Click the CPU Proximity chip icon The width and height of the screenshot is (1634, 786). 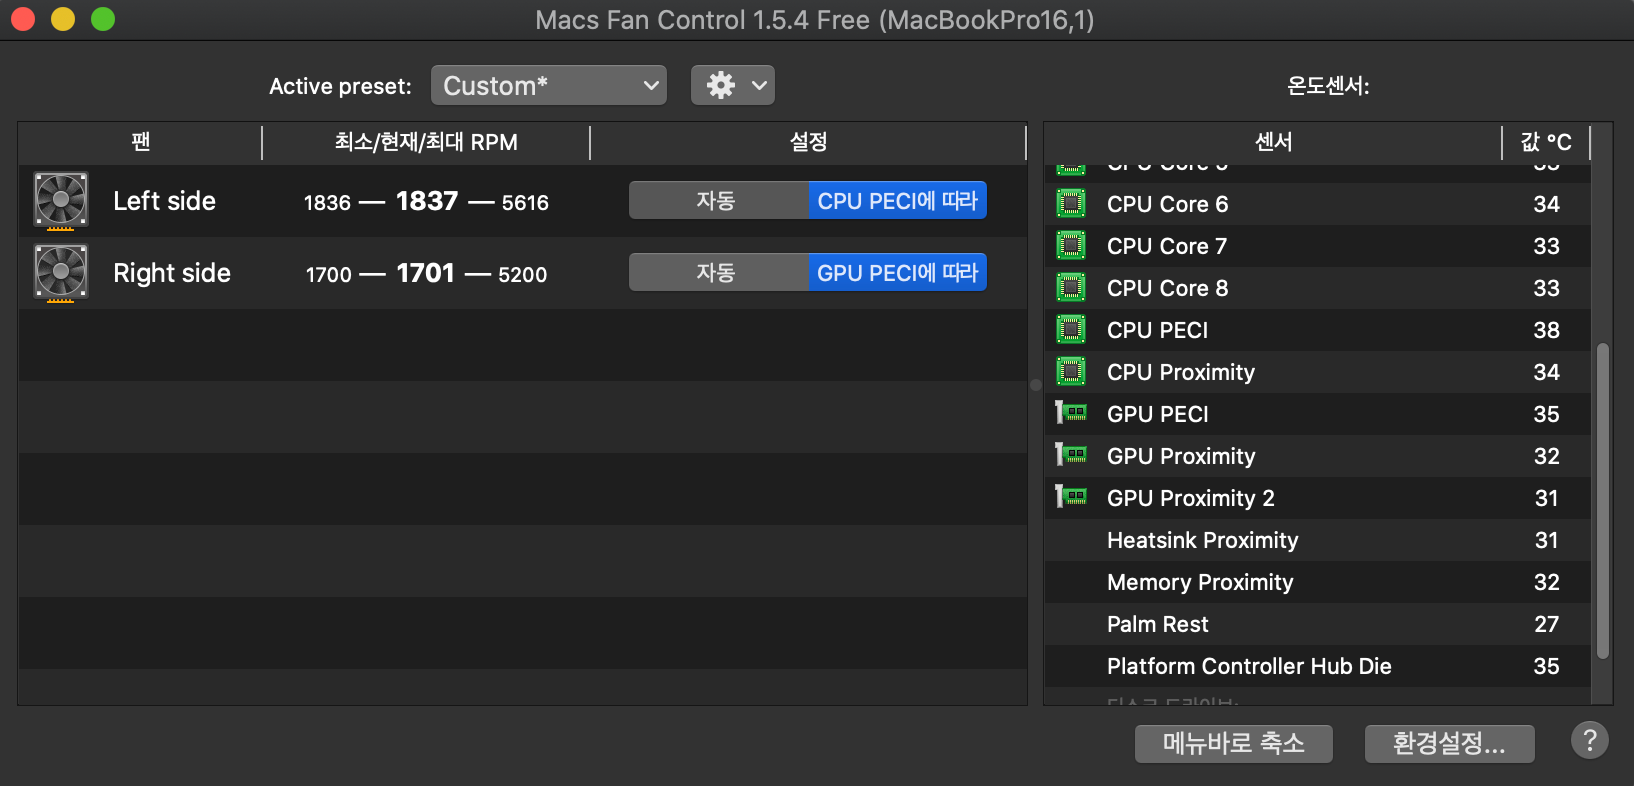pos(1071,372)
